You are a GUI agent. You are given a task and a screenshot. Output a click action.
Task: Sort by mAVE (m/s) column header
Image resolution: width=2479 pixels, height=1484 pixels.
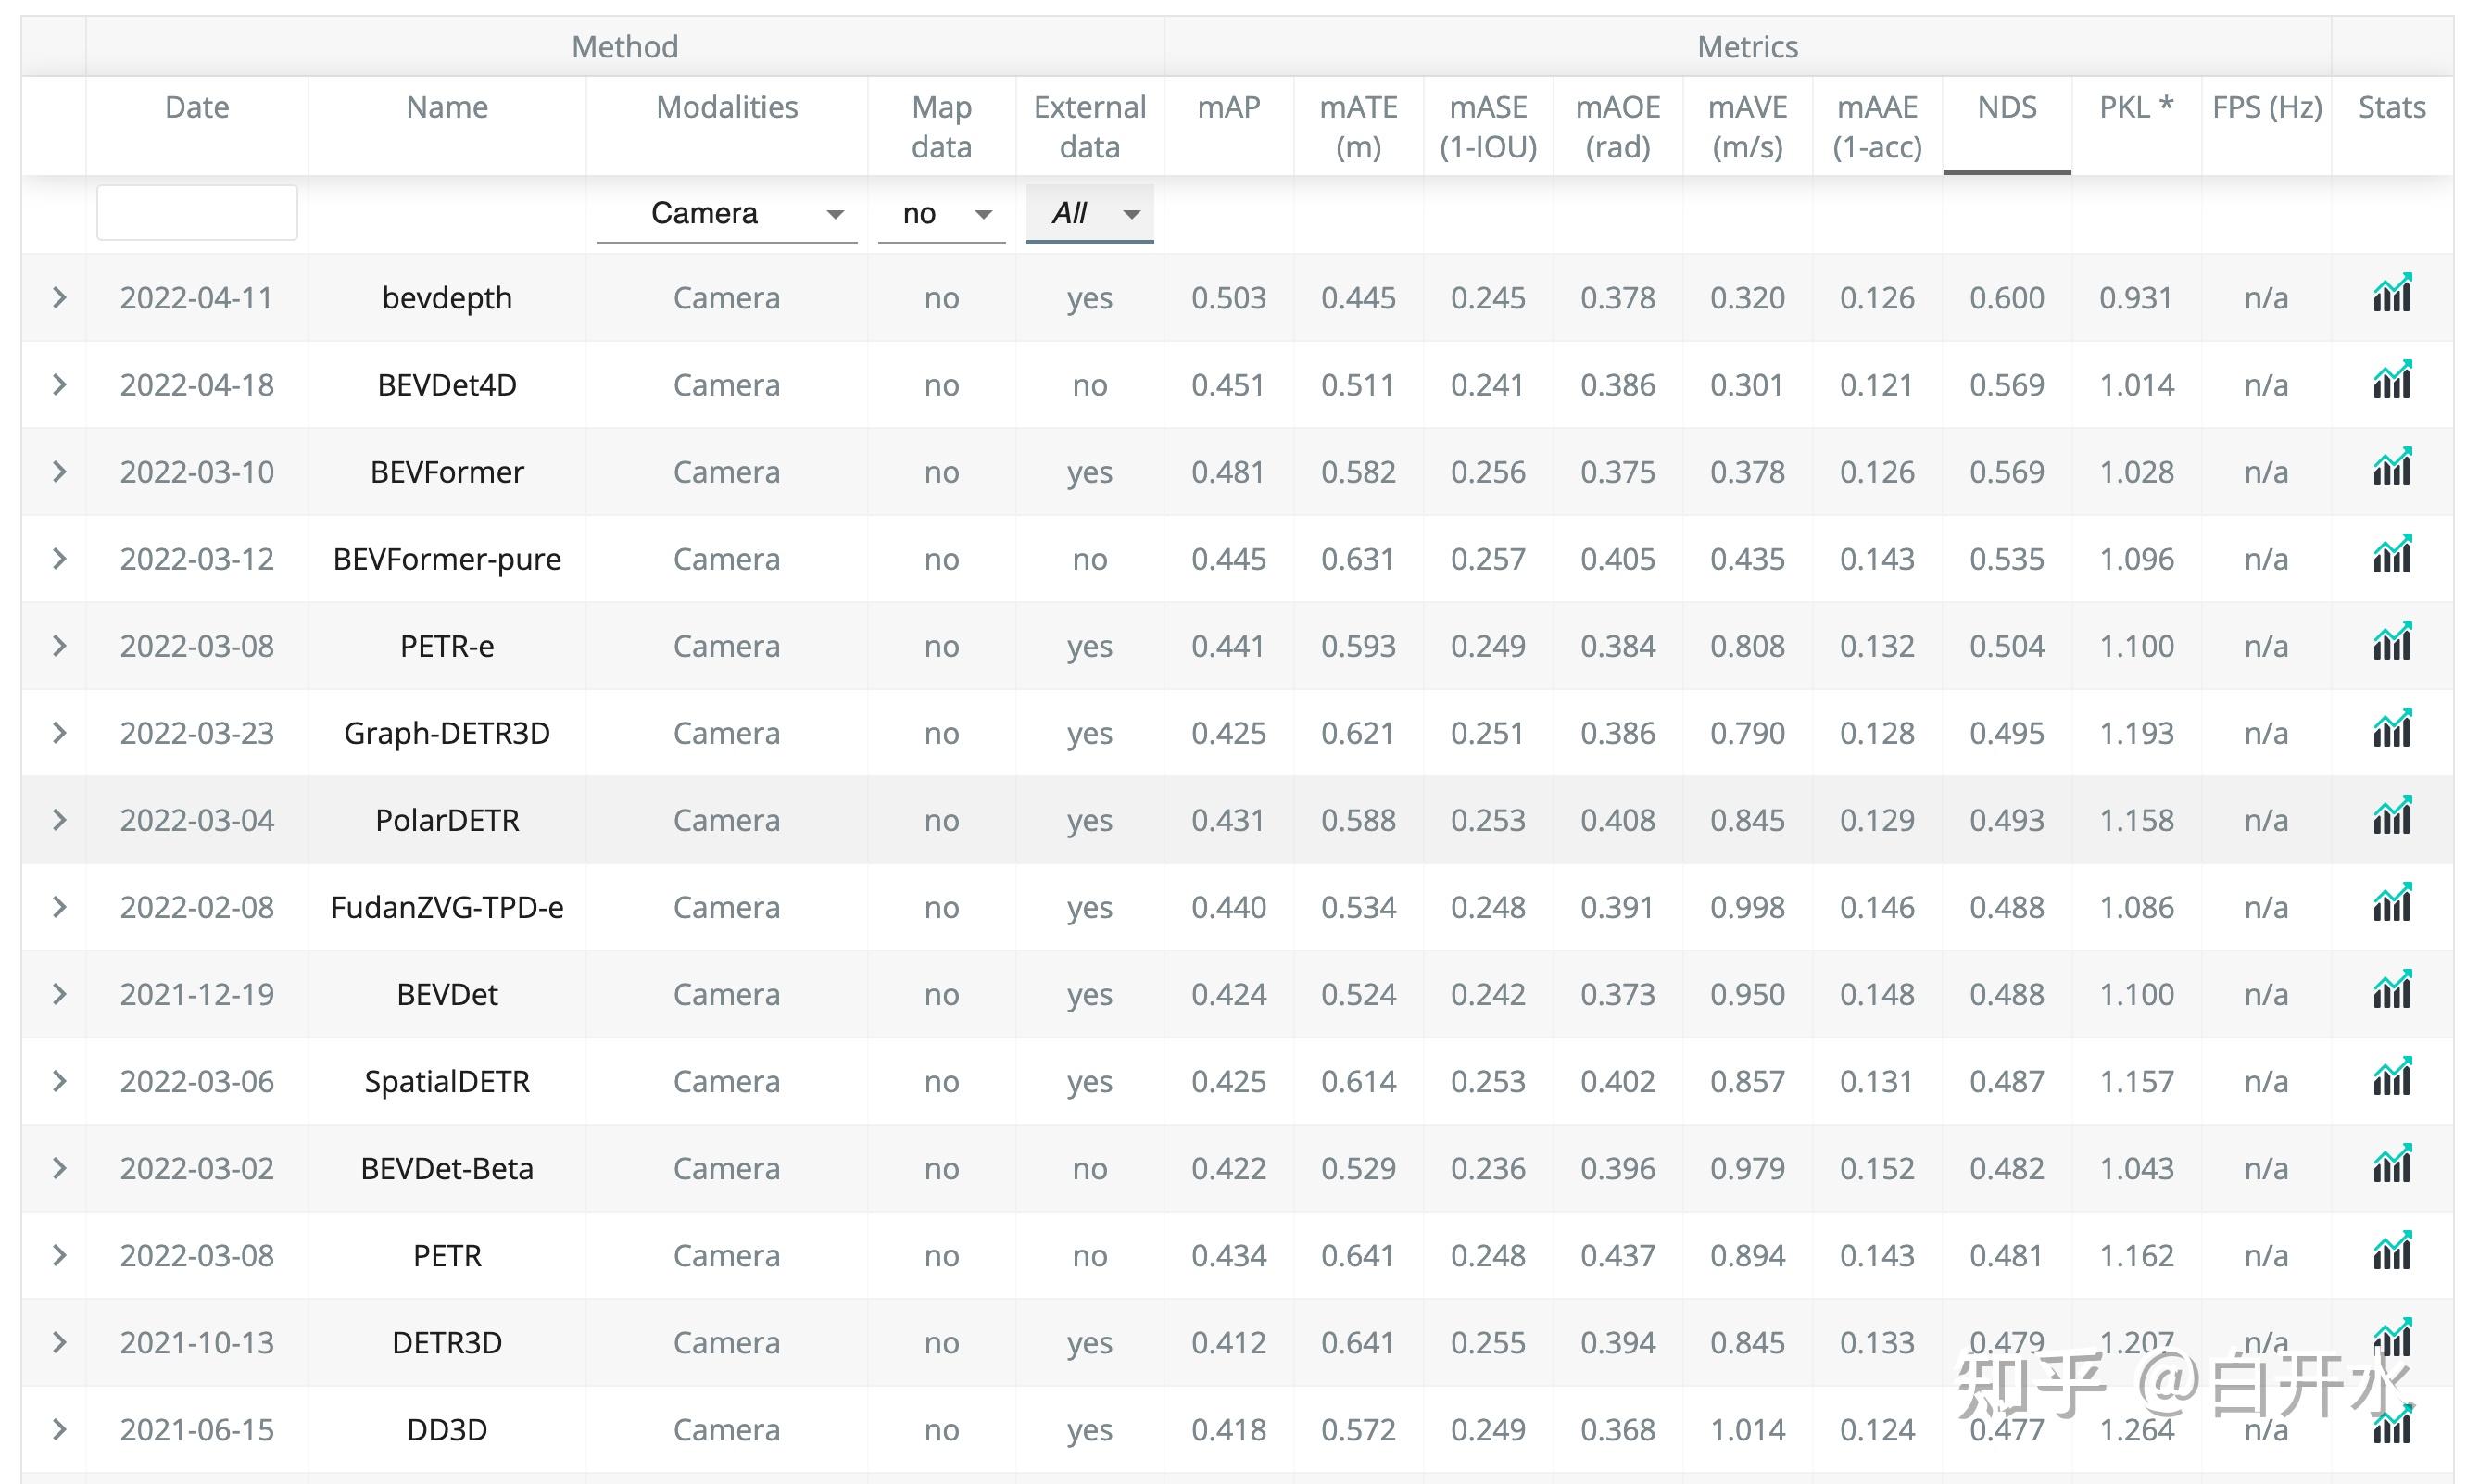[x=1746, y=126]
